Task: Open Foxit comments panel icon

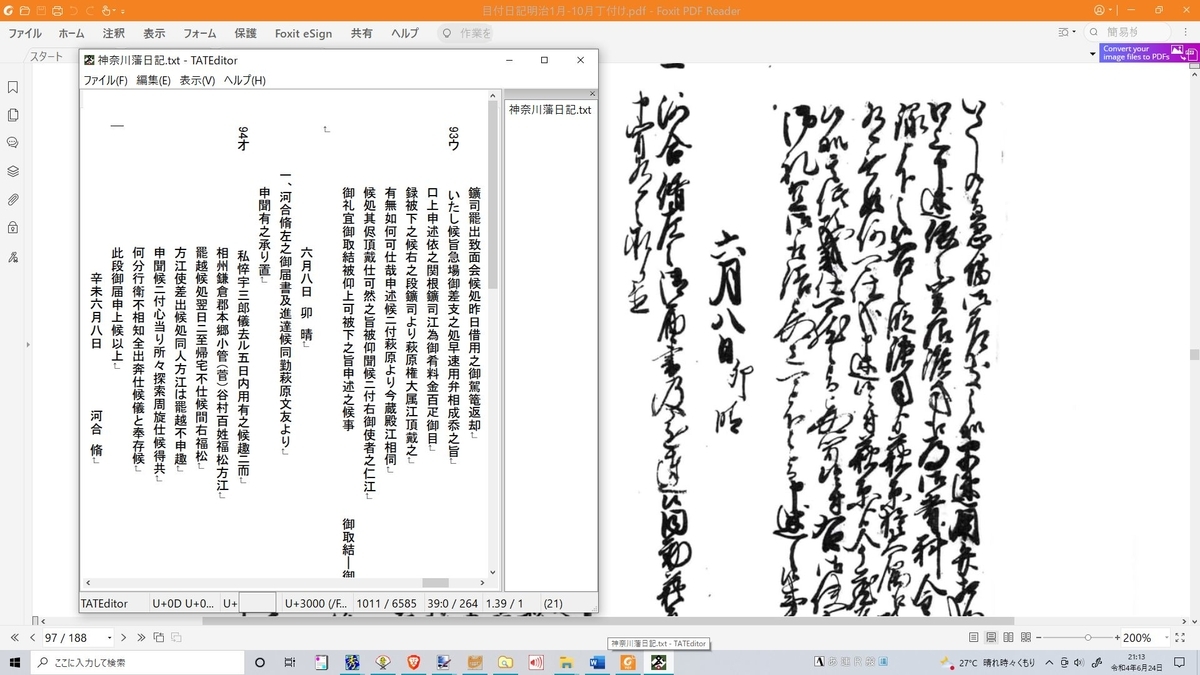Action: pos(13,143)
